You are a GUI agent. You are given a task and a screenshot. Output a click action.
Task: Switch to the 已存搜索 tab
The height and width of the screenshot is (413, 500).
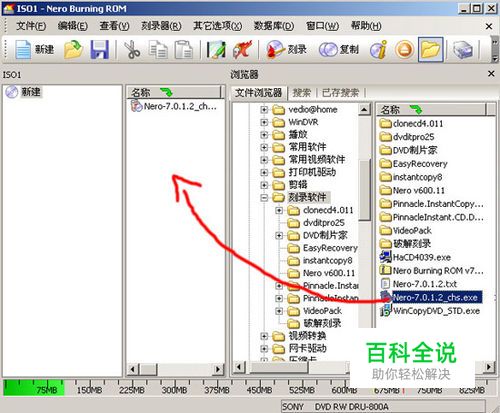click(x=341, y=93)
